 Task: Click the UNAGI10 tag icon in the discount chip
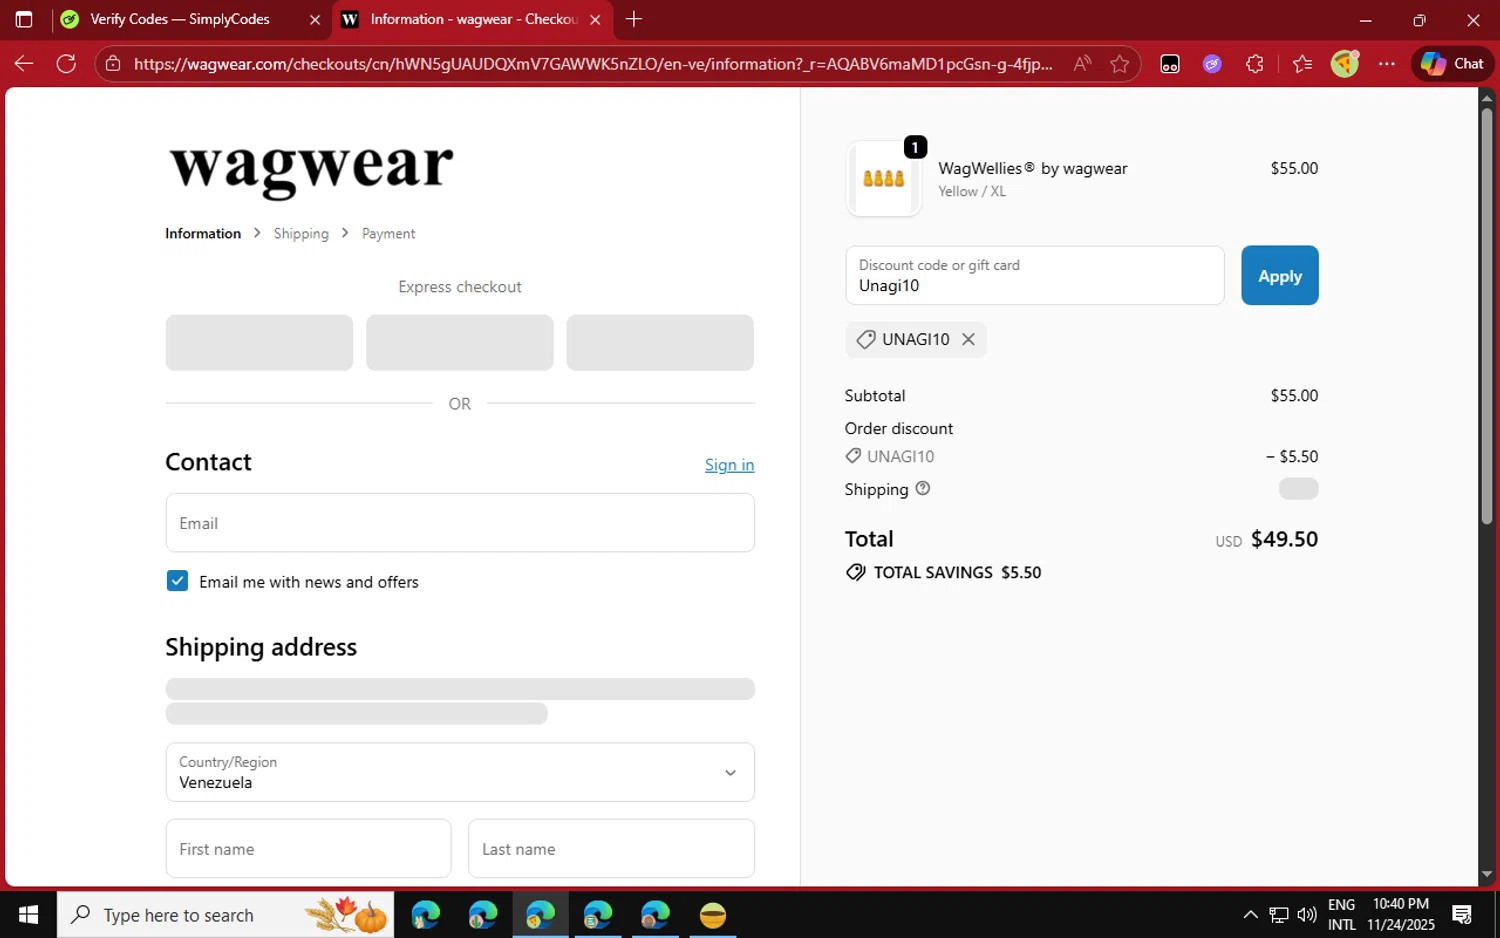pyautogui.click(x=866, y=339)
